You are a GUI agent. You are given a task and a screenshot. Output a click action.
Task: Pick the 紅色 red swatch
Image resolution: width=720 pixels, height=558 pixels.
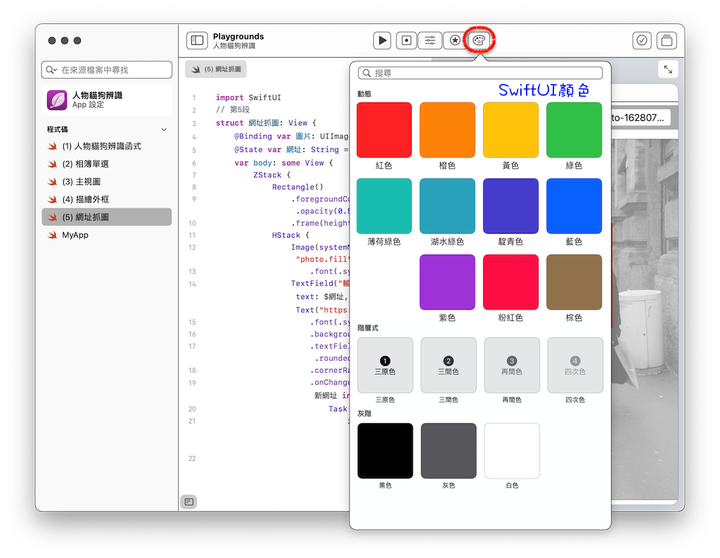click(384, 130)
